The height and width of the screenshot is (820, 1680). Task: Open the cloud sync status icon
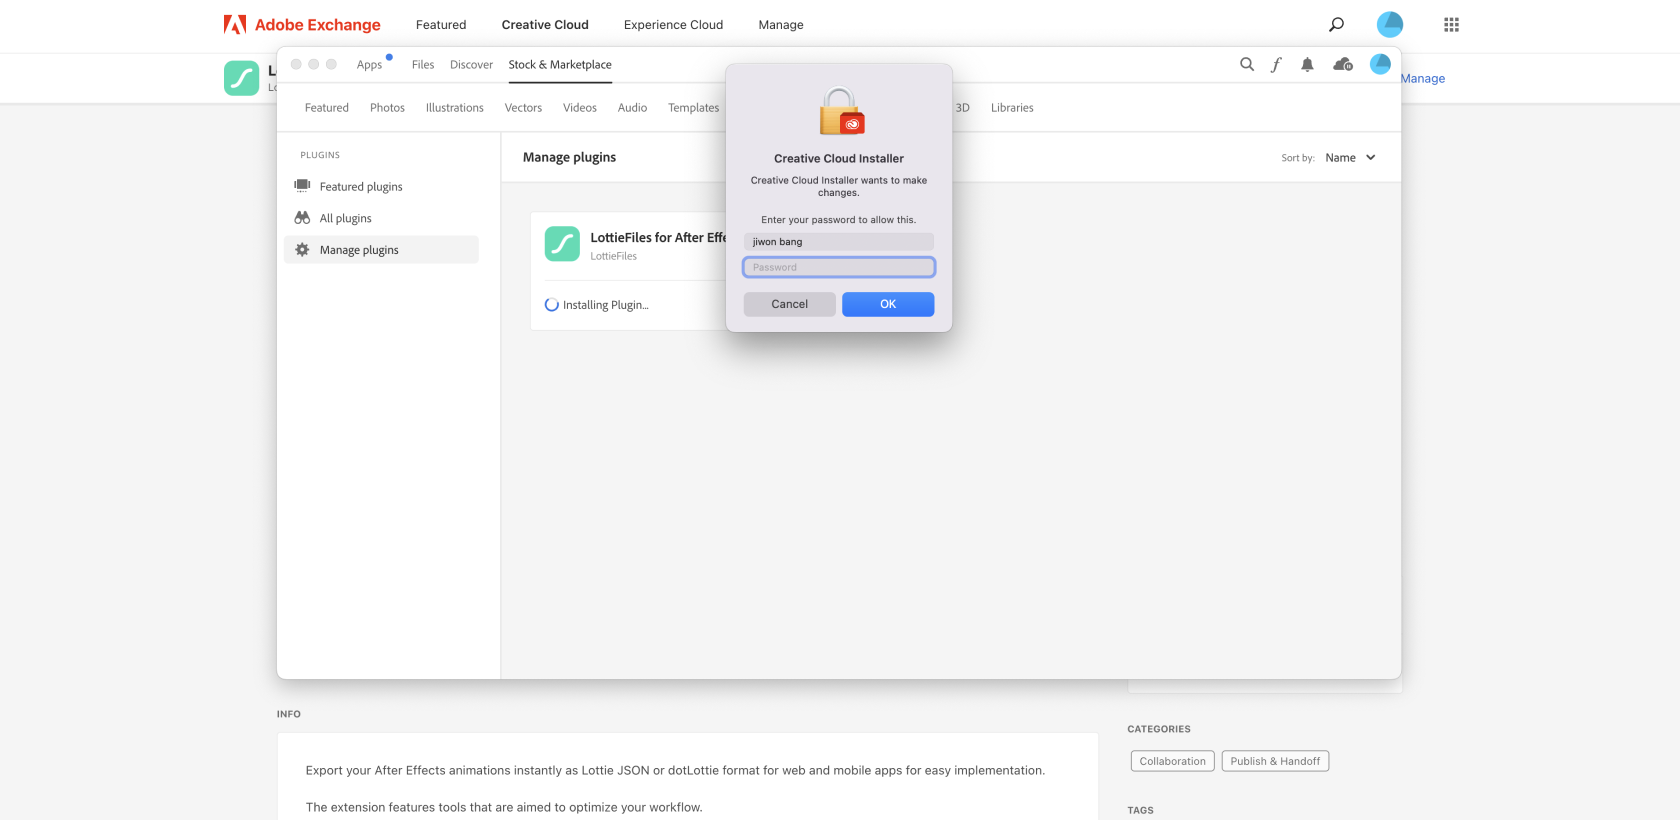point(1343,64)
